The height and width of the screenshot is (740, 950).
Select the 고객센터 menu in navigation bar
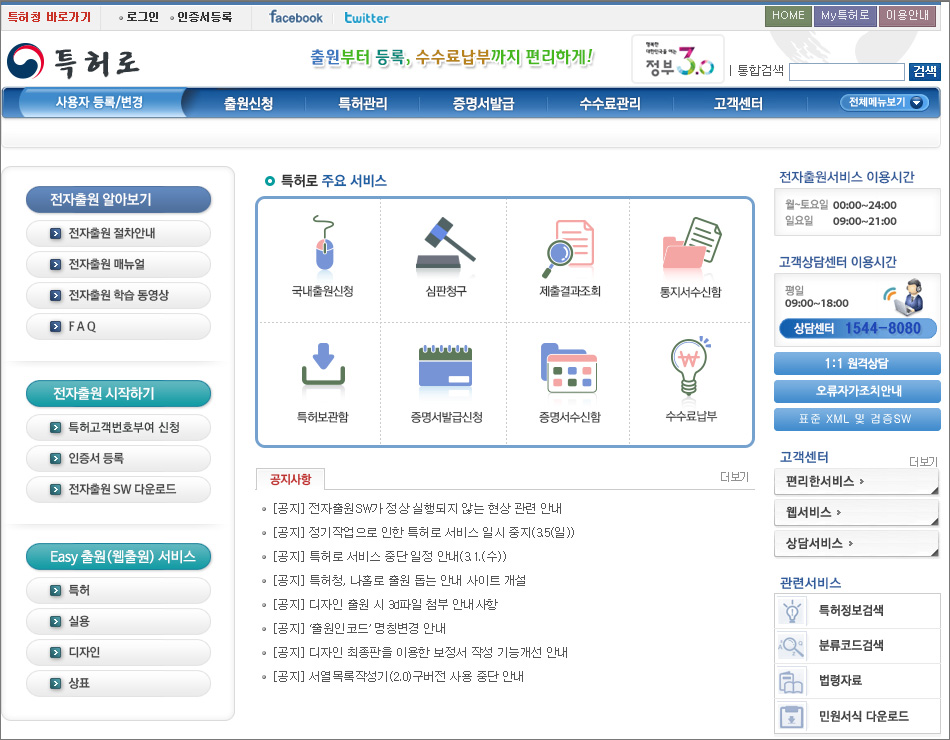coord(737,104)
